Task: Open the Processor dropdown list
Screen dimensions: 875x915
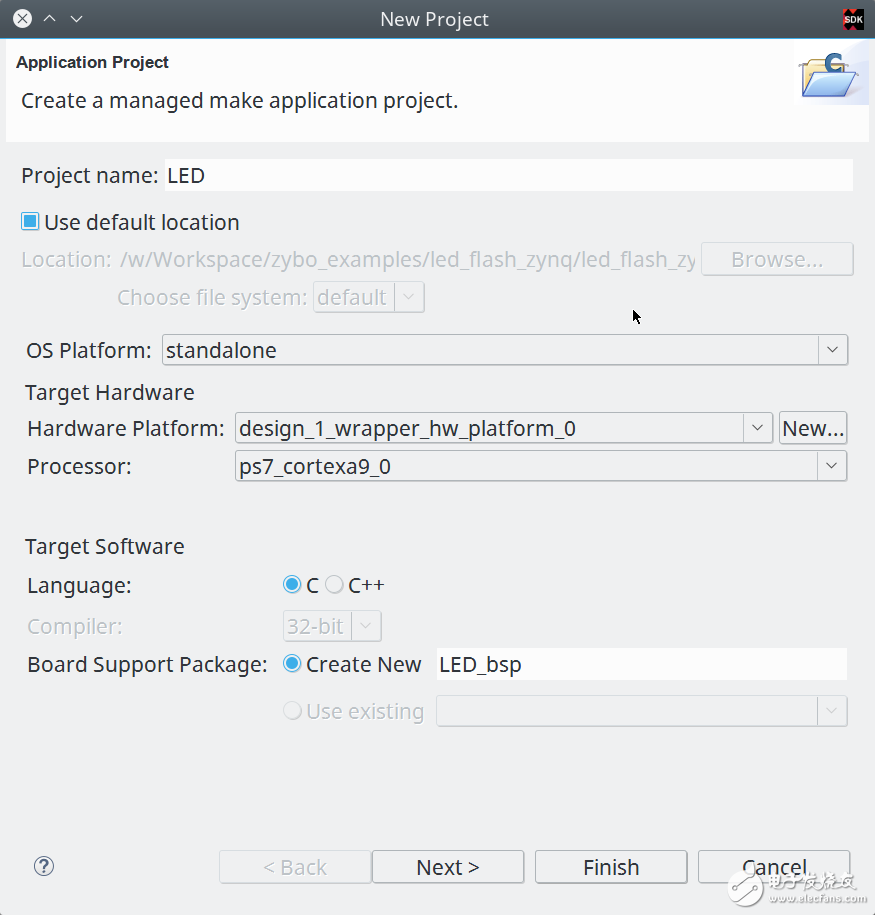Action: (832, 466)
